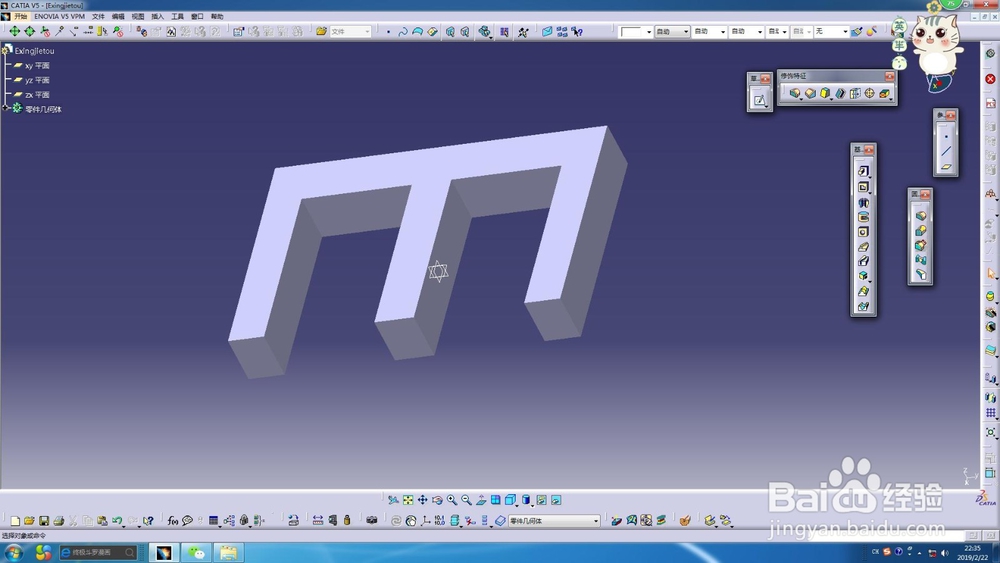Expand the Edge Fillet sub-options arrow
1000x563 pixels.
click(x=801, y=99)
